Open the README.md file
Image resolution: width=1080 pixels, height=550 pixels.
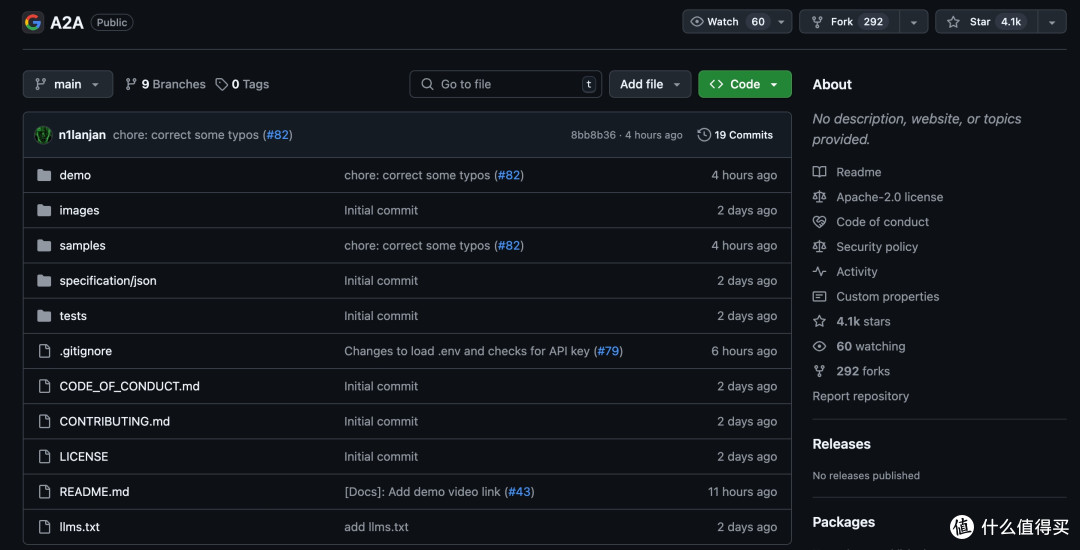point(94,491)
